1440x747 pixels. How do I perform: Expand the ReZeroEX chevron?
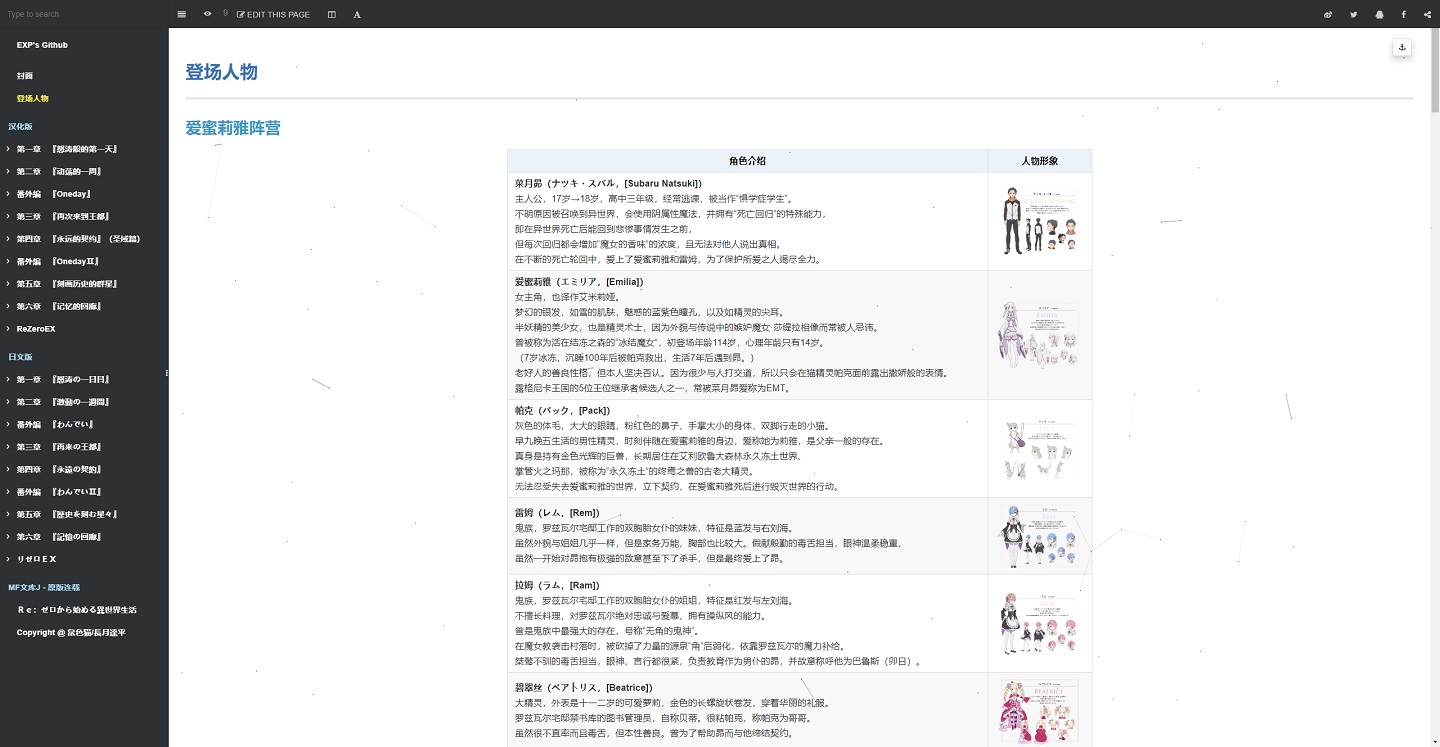pos(8,329)
